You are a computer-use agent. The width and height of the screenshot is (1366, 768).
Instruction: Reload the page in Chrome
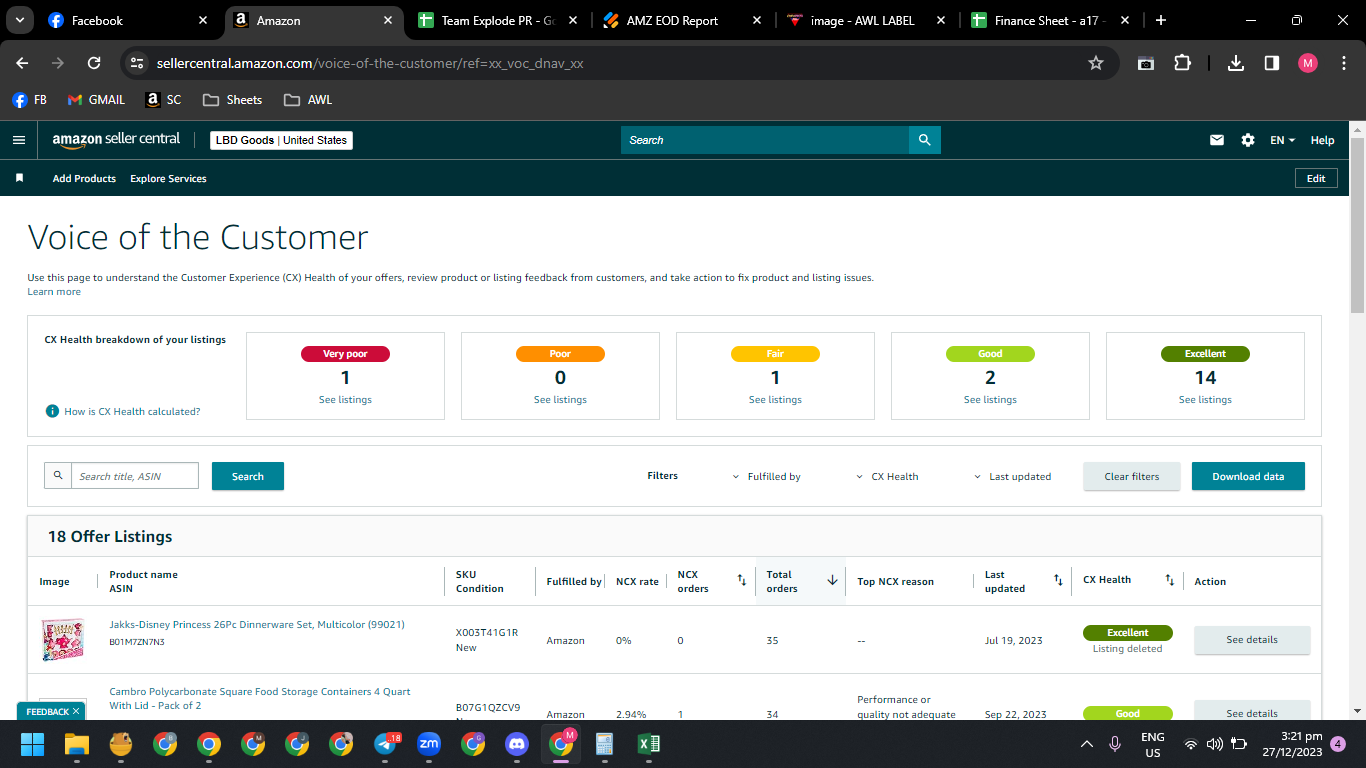coord(94,63)
